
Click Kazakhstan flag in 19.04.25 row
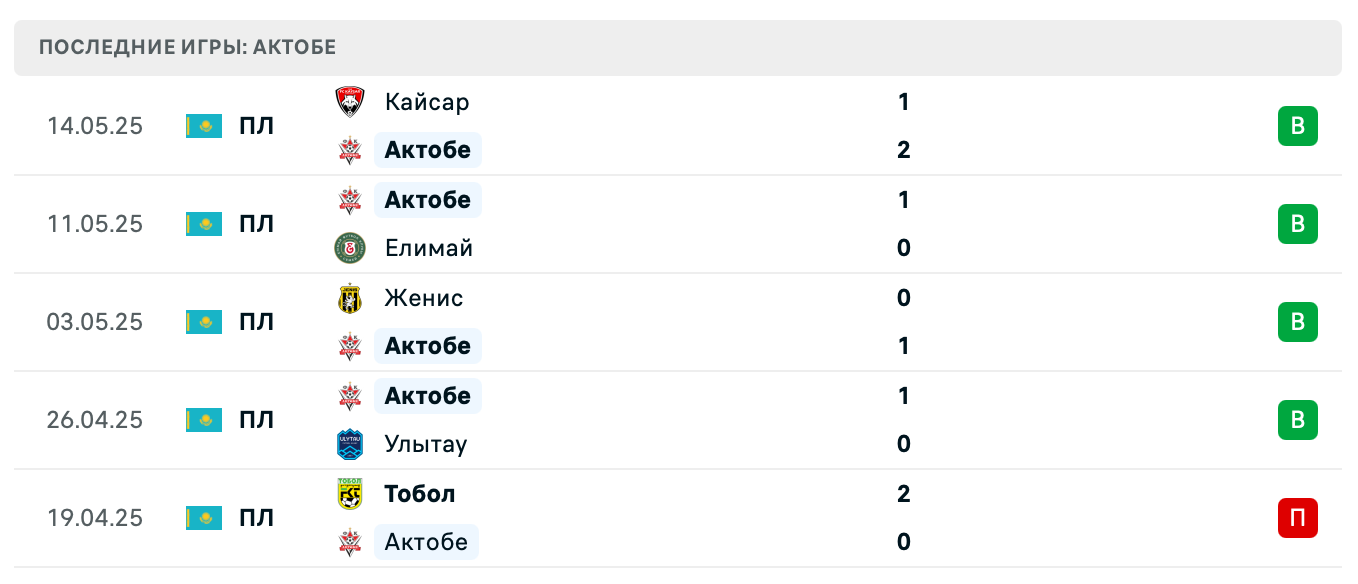pyautogui.click(x=204, y=518)
